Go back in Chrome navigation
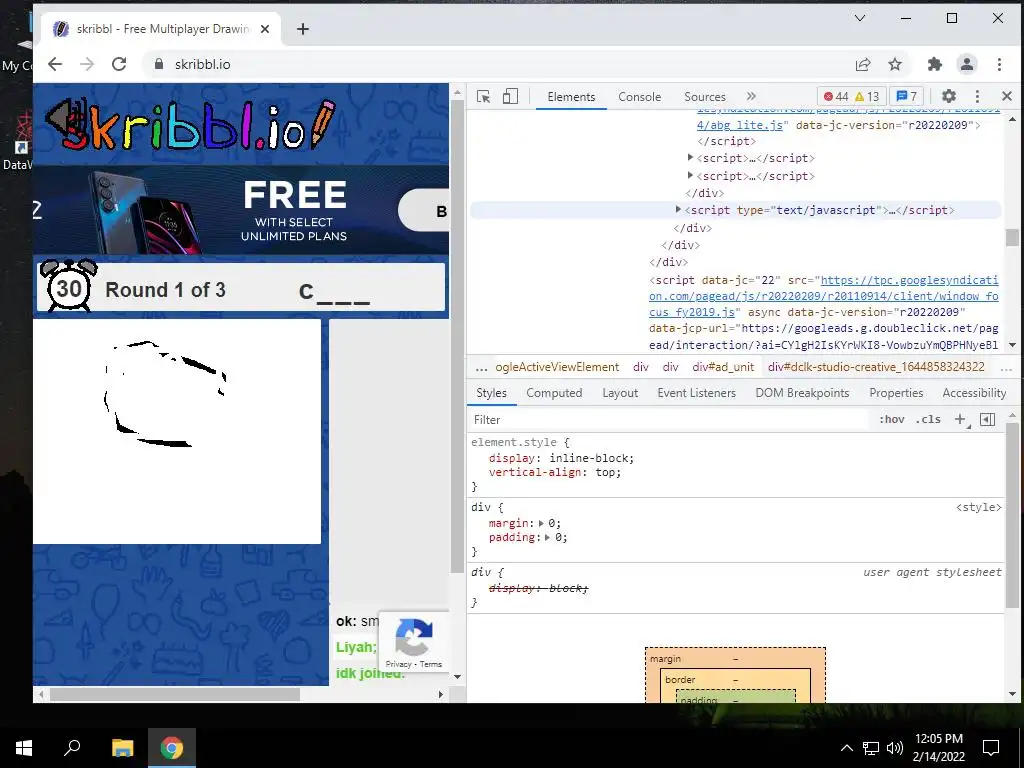The image size is (1024, 768). (x=55, y=64)
